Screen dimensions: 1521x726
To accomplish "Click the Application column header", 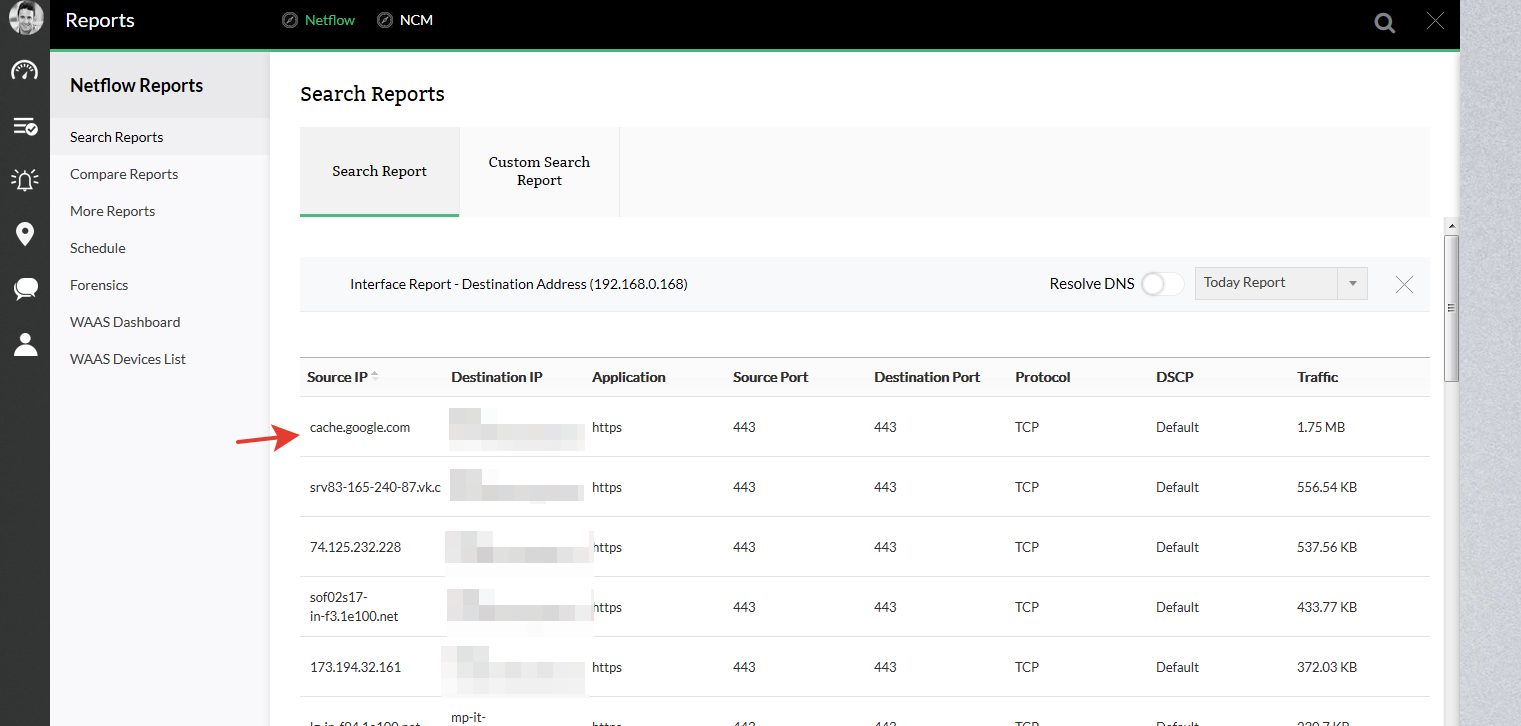I will pyautogui.click(x=629, y=377).
